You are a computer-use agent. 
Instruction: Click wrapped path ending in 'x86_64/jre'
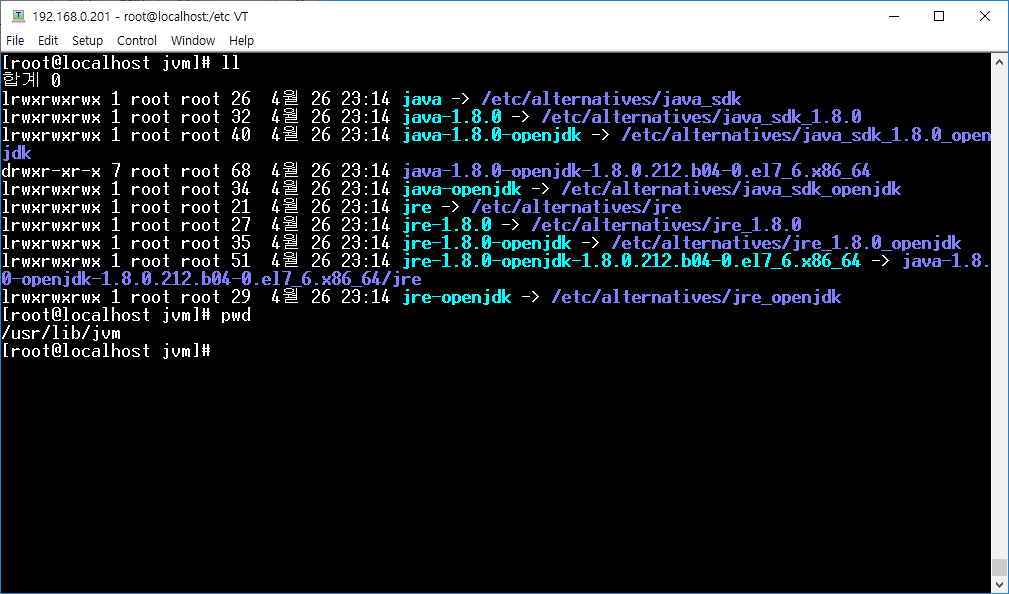(212, 279)
